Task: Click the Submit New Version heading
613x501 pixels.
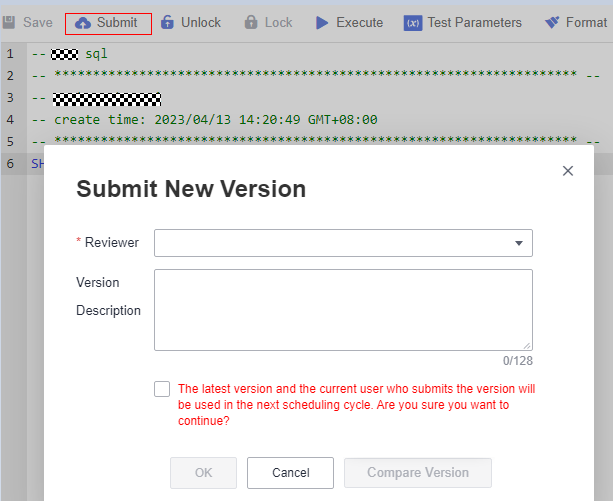Action: tap(191, 189)
